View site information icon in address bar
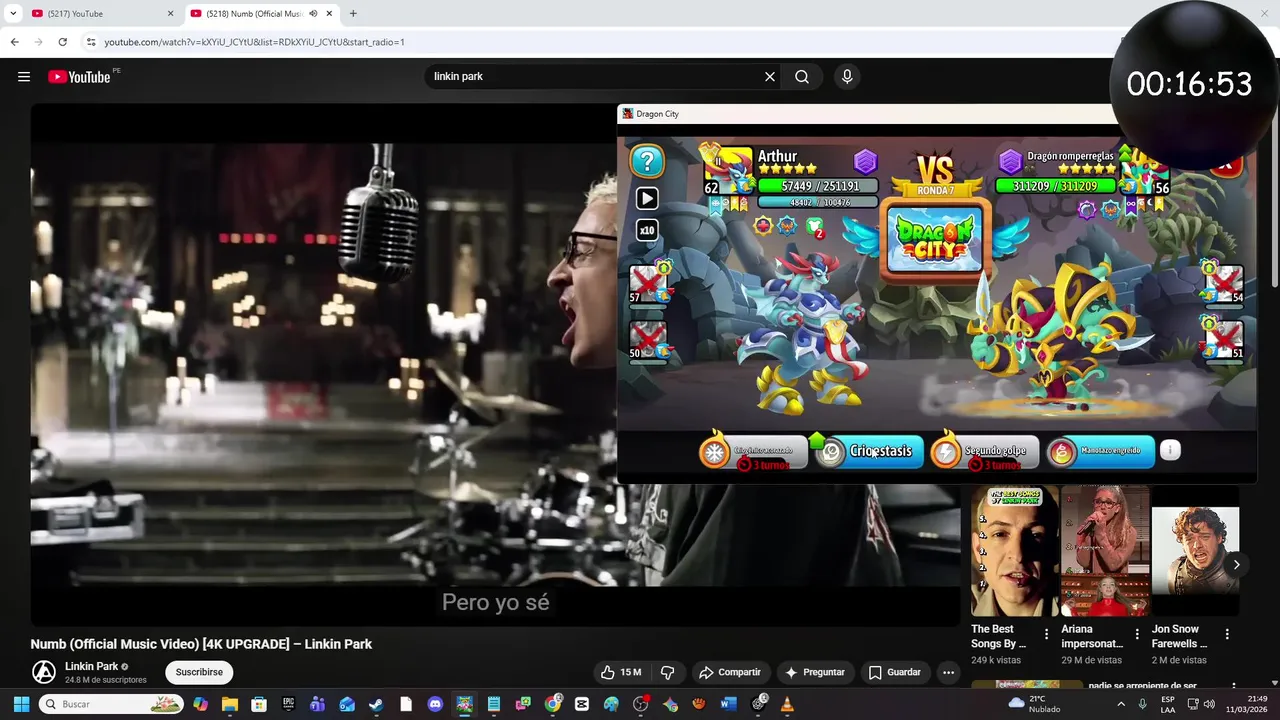1280x720 pixels. click(91, 42)
